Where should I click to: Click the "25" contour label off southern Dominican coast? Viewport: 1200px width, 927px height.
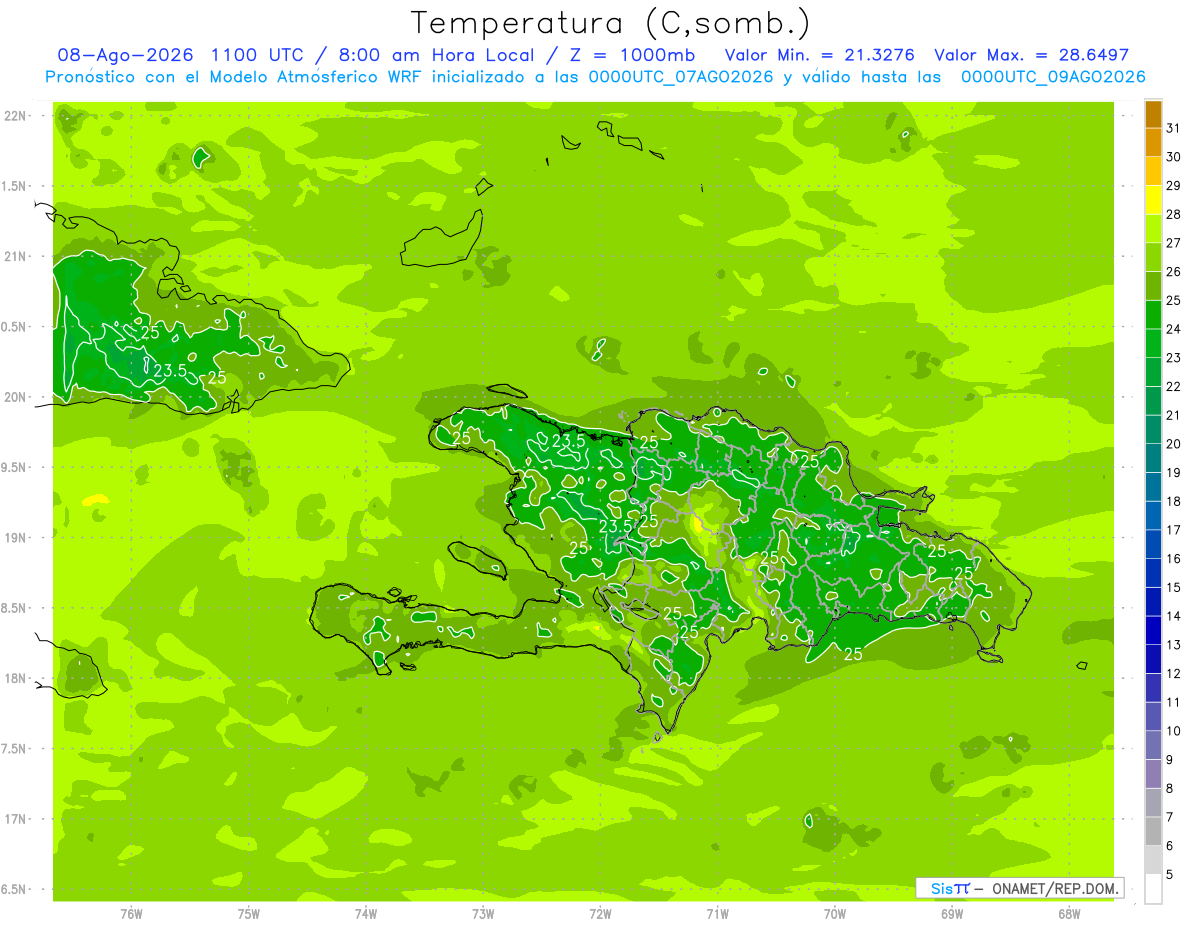click(x=854, y=654)
